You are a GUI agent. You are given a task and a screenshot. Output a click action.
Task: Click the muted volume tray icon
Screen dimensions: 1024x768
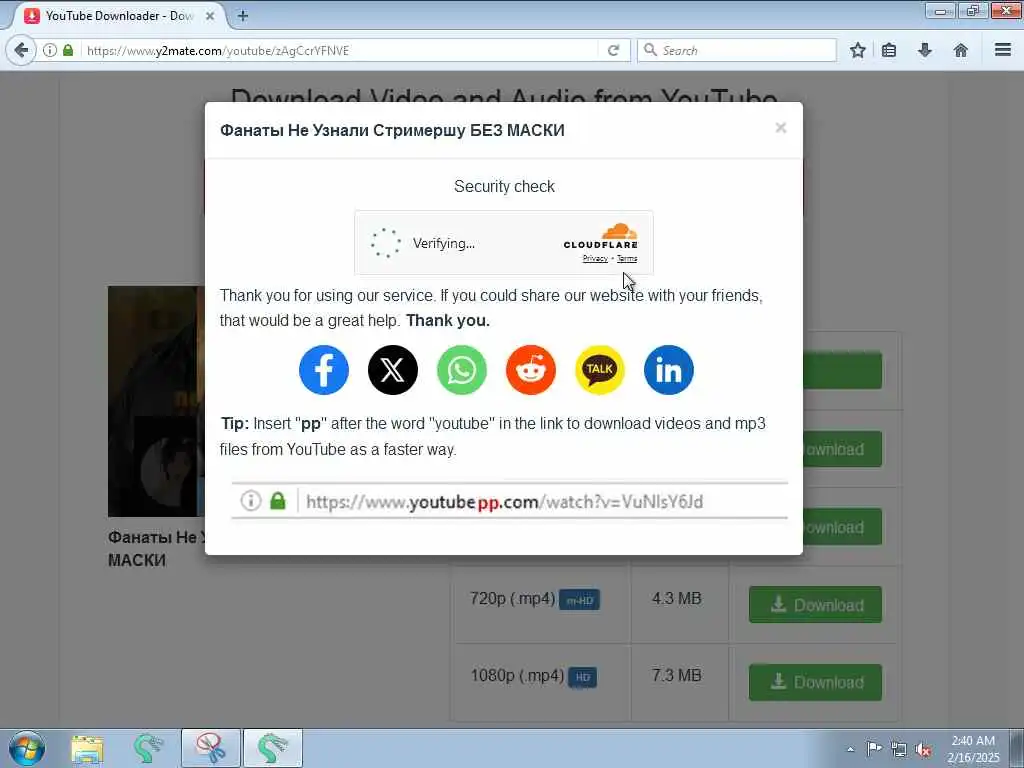click(923, 750)
